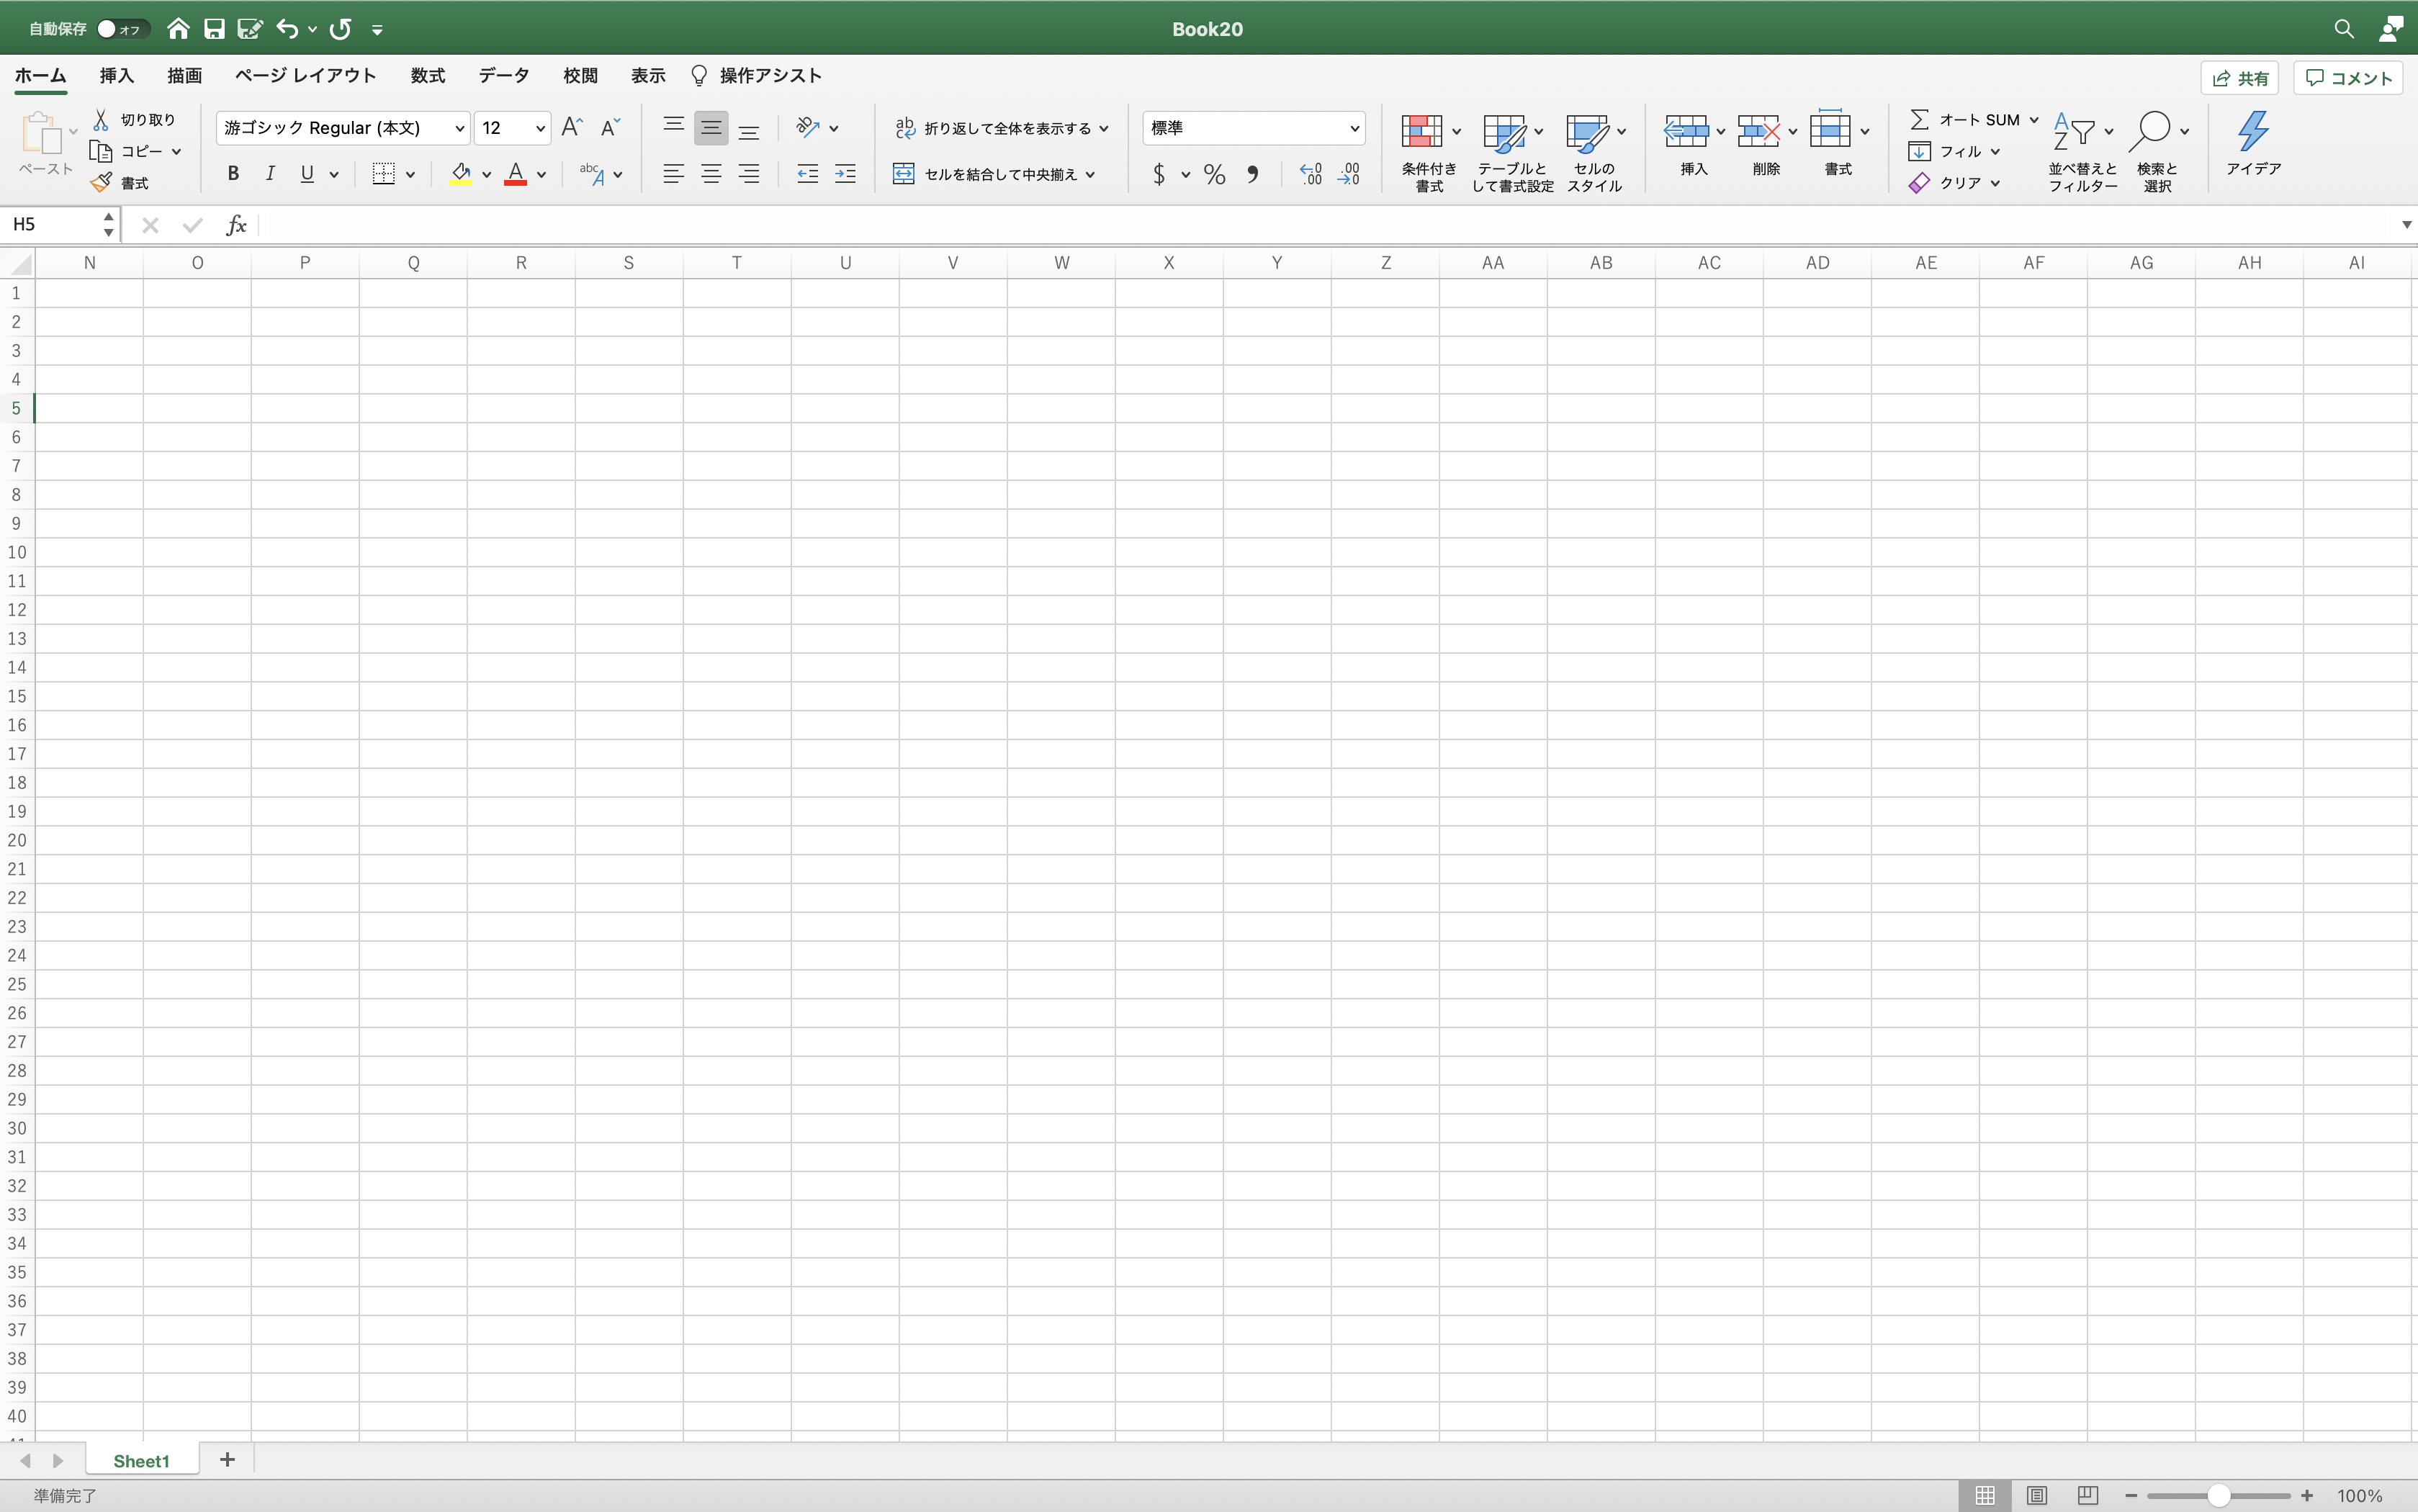Click the Cut scissors icon
Screen dimensions: 2418x1512
pos(101,120)
